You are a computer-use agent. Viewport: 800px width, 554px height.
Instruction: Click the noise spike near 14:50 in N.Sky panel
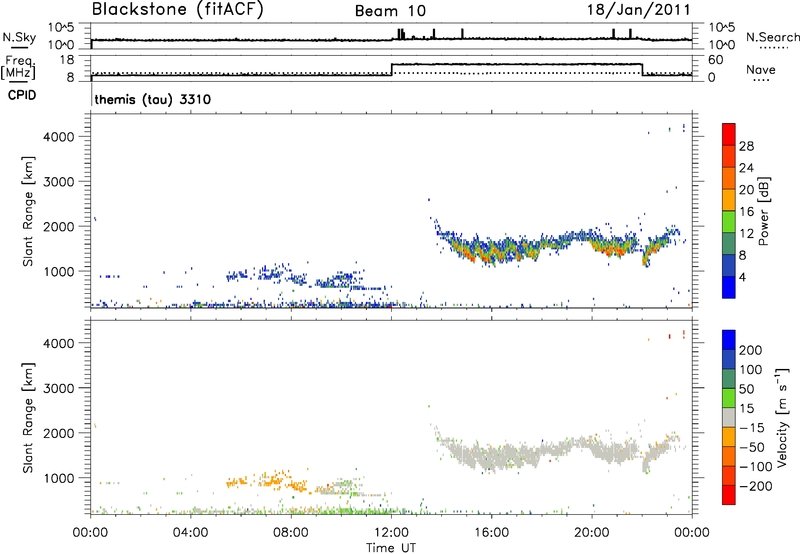[x=462, y=34]
